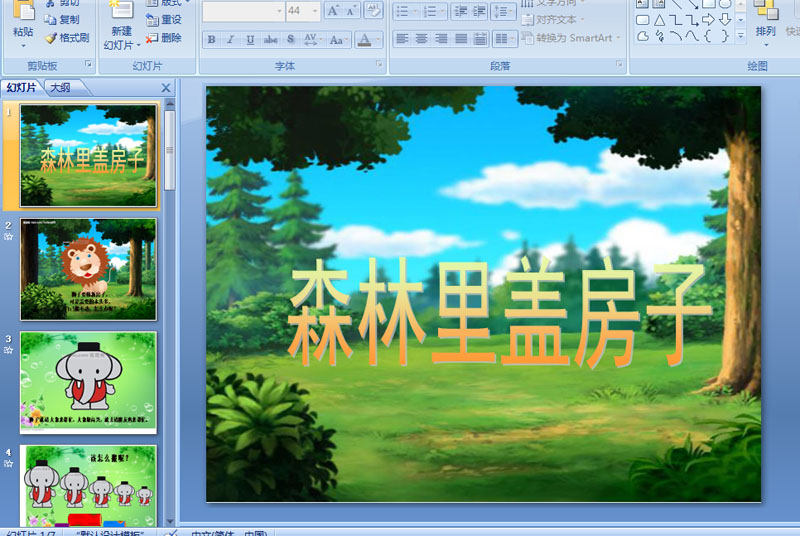Toggle strikethrough (abc) formatting
This screenshot has height=536, width=800.
tap(270, 39)
